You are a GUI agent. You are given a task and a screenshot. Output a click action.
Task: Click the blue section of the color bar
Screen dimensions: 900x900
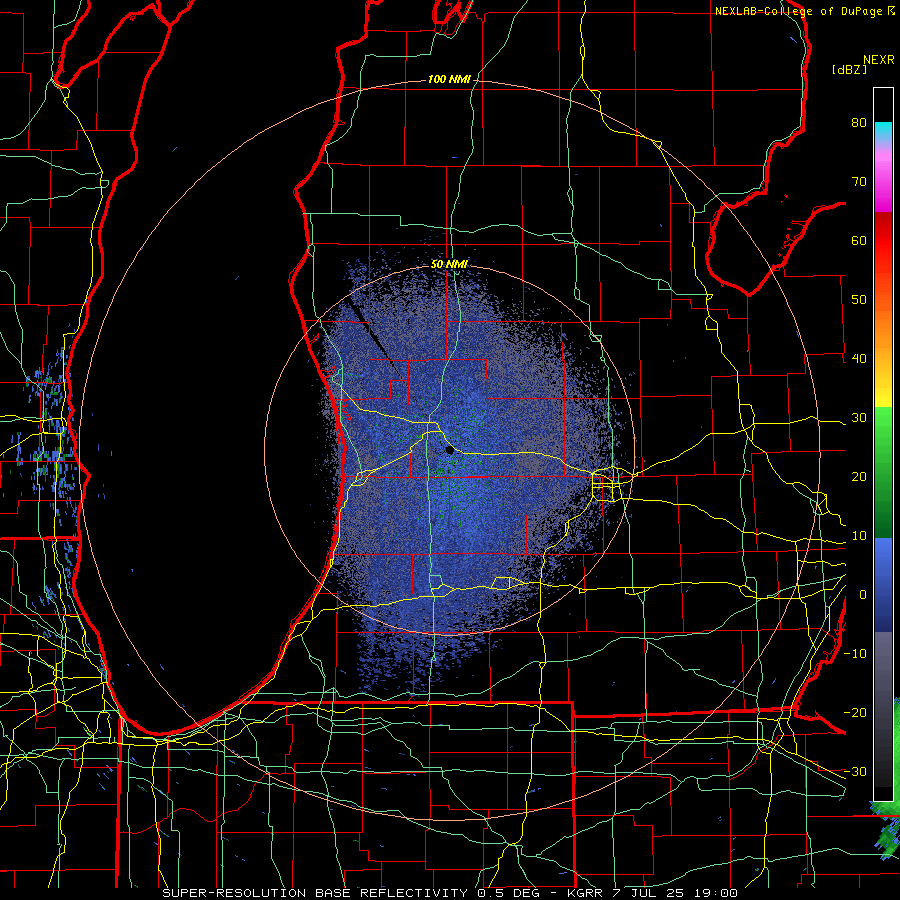tap(883, 585)
